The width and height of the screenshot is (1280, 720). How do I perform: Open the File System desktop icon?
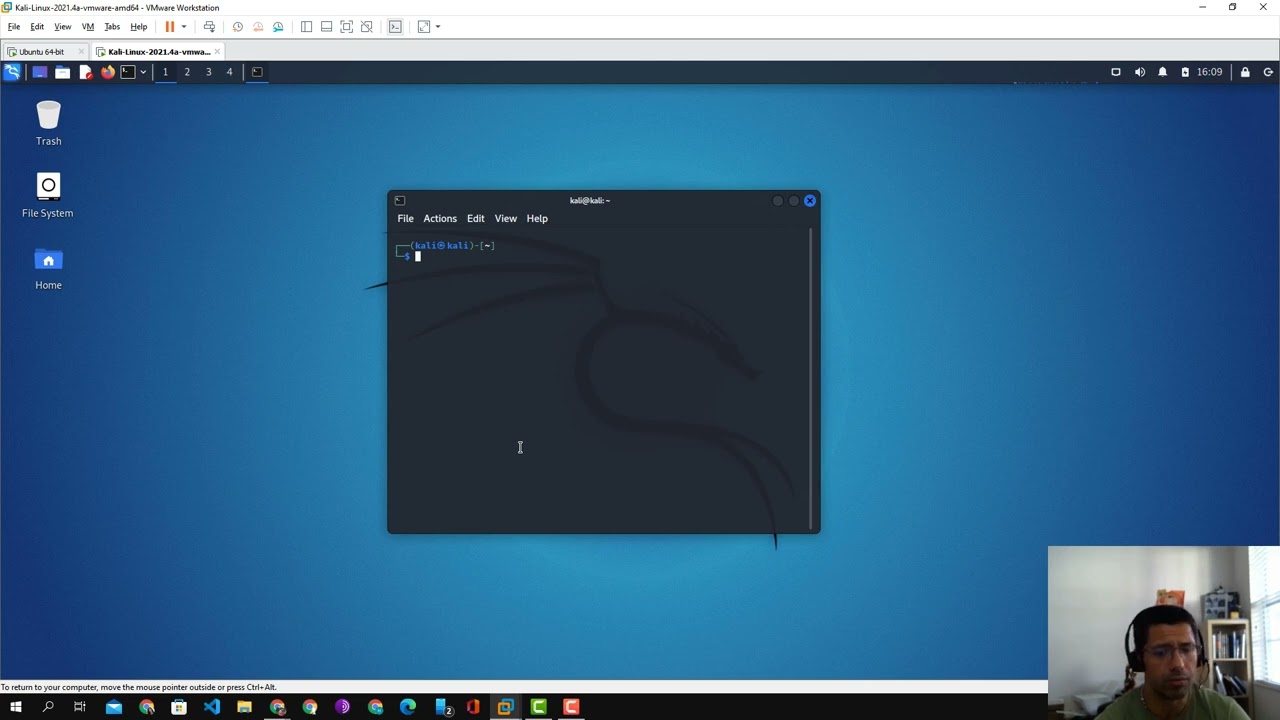48,195
